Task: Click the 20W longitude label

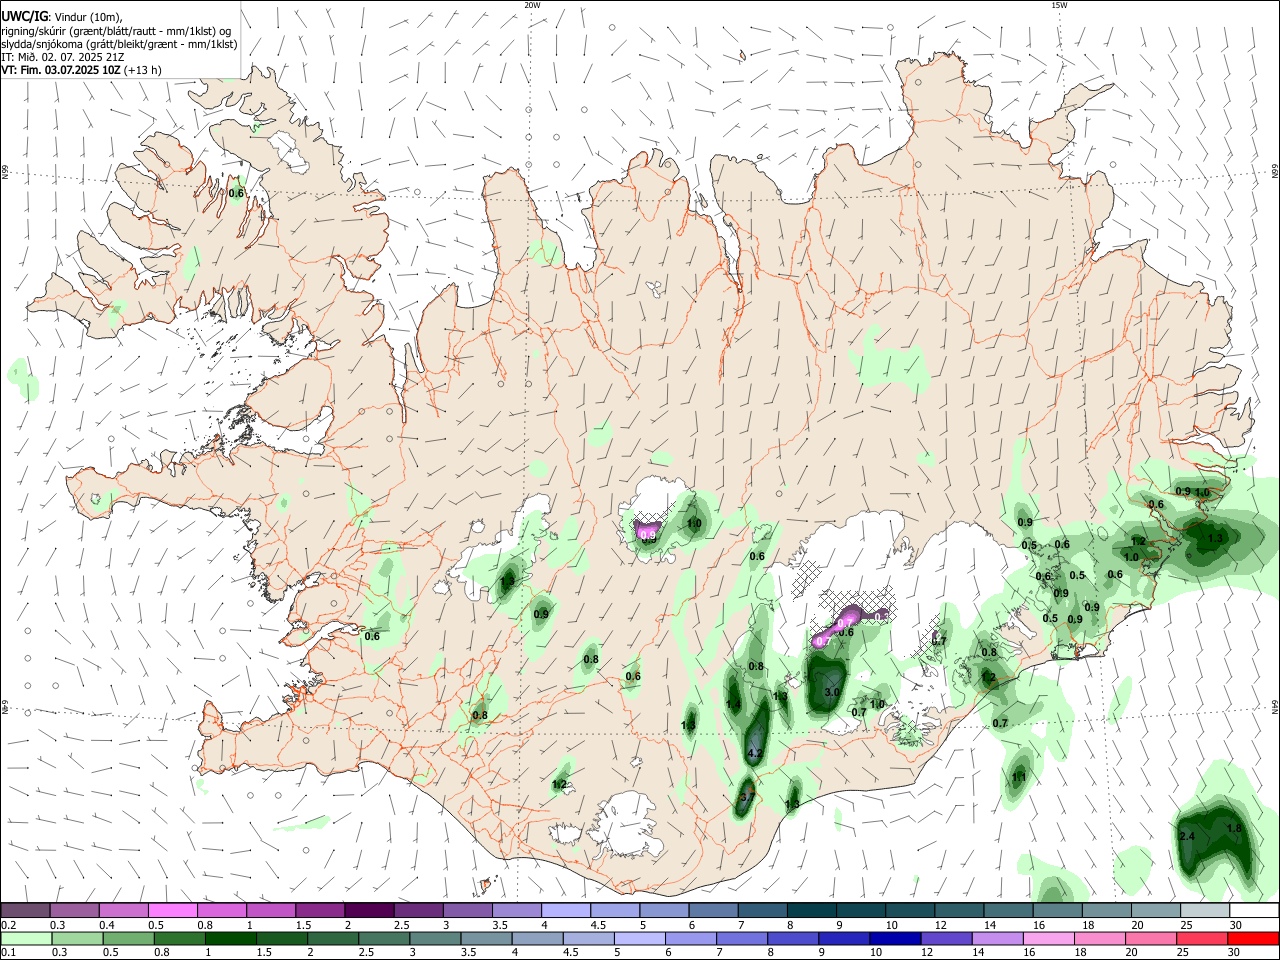Action: tap(532, 5)
